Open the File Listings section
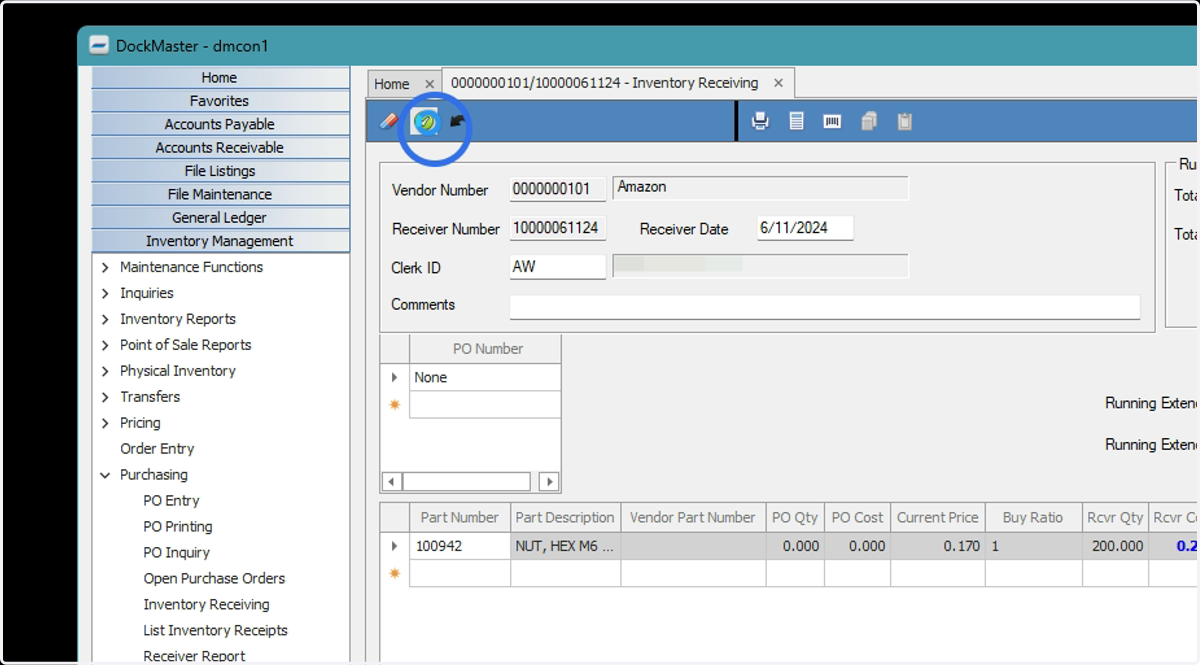 220,171
